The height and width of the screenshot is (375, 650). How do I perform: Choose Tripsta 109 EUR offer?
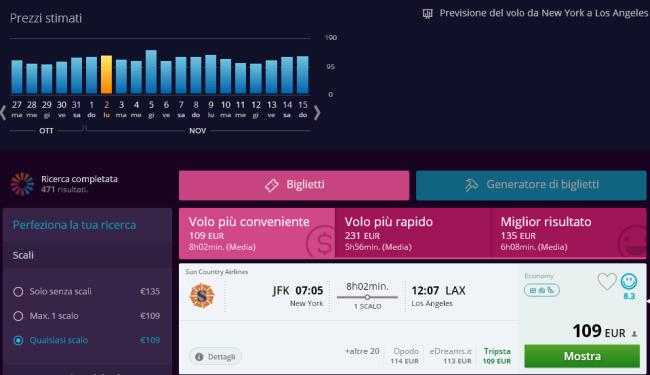point(497,356)
